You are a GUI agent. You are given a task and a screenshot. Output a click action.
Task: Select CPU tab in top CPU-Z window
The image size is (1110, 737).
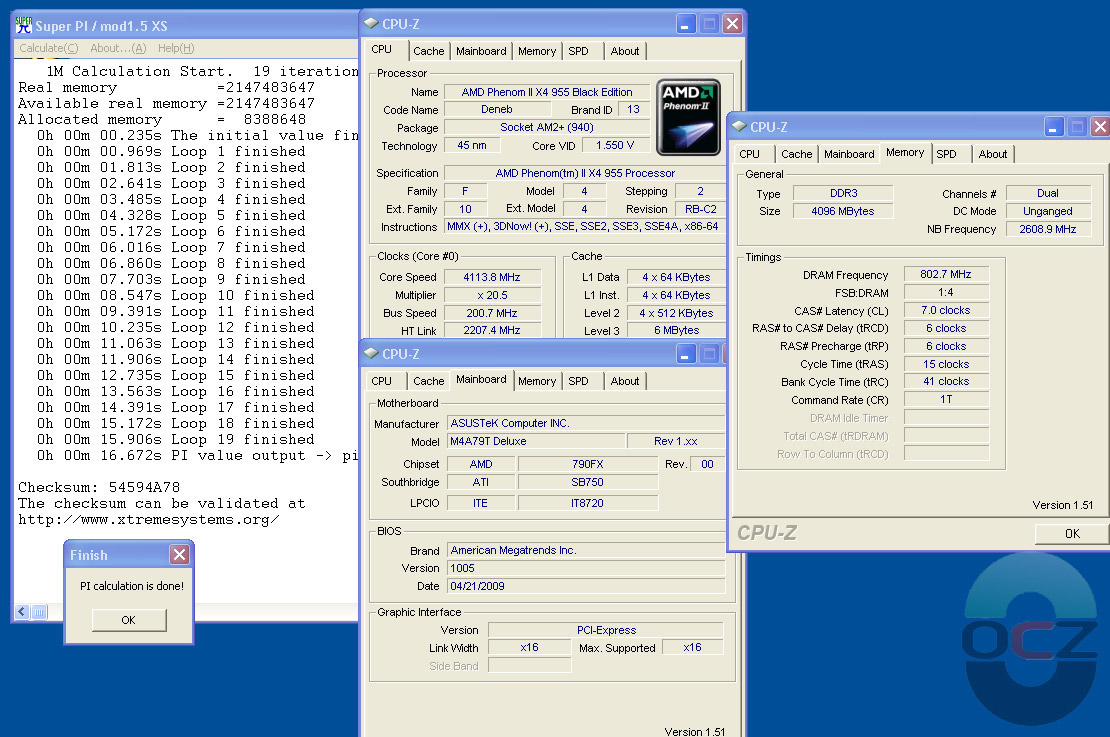pyautogui.click(x=382, y=50)
